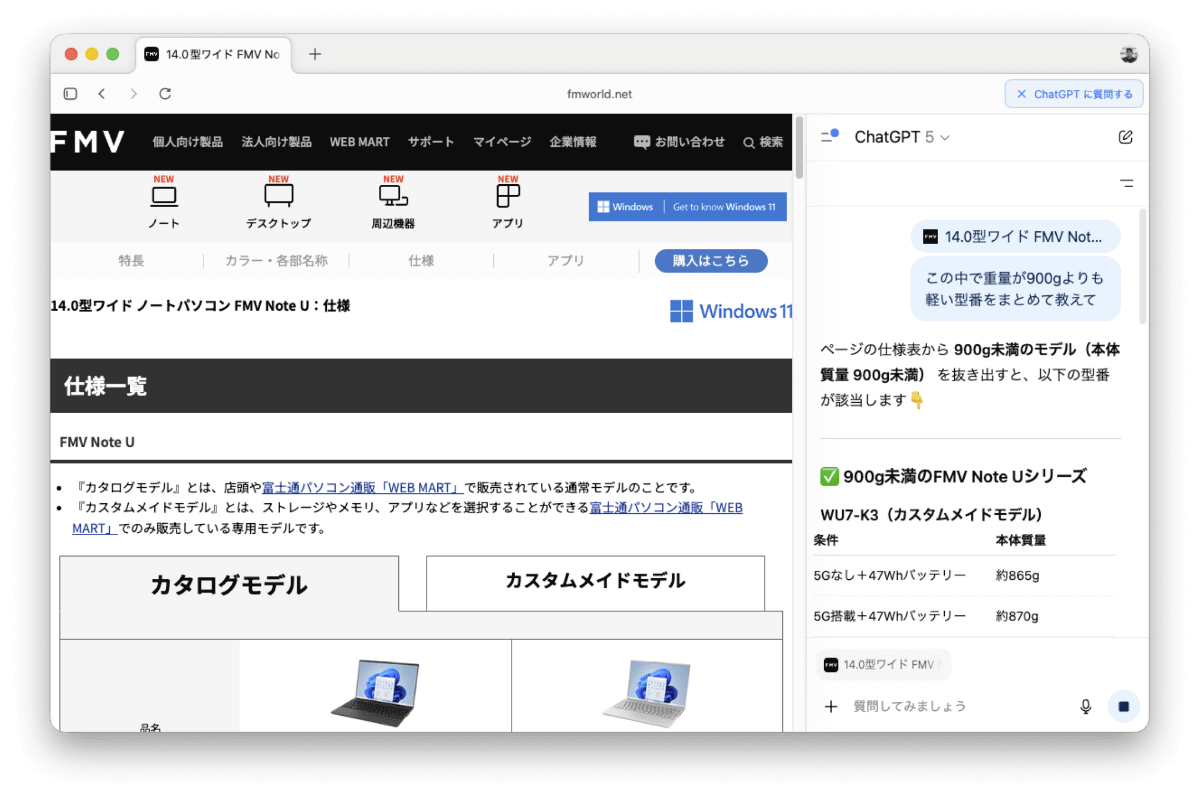Toggle ChatGPT conversation list icon

click(829, 136)
